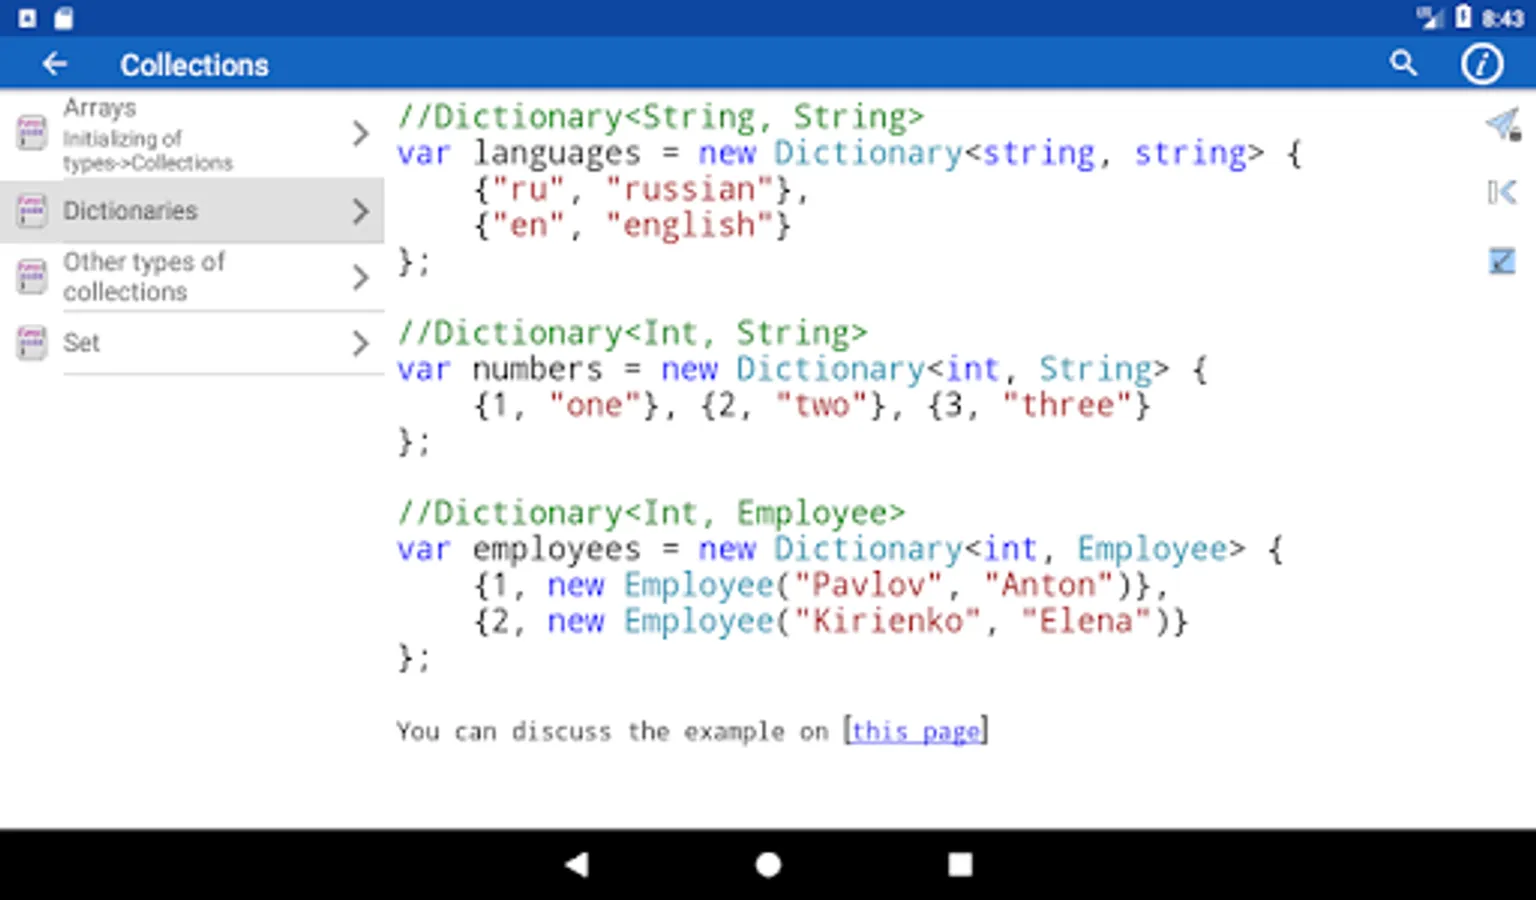Expand the Dictionaries chevron
This screenshot has width=1536, height=900.
(x=361, y=211)
